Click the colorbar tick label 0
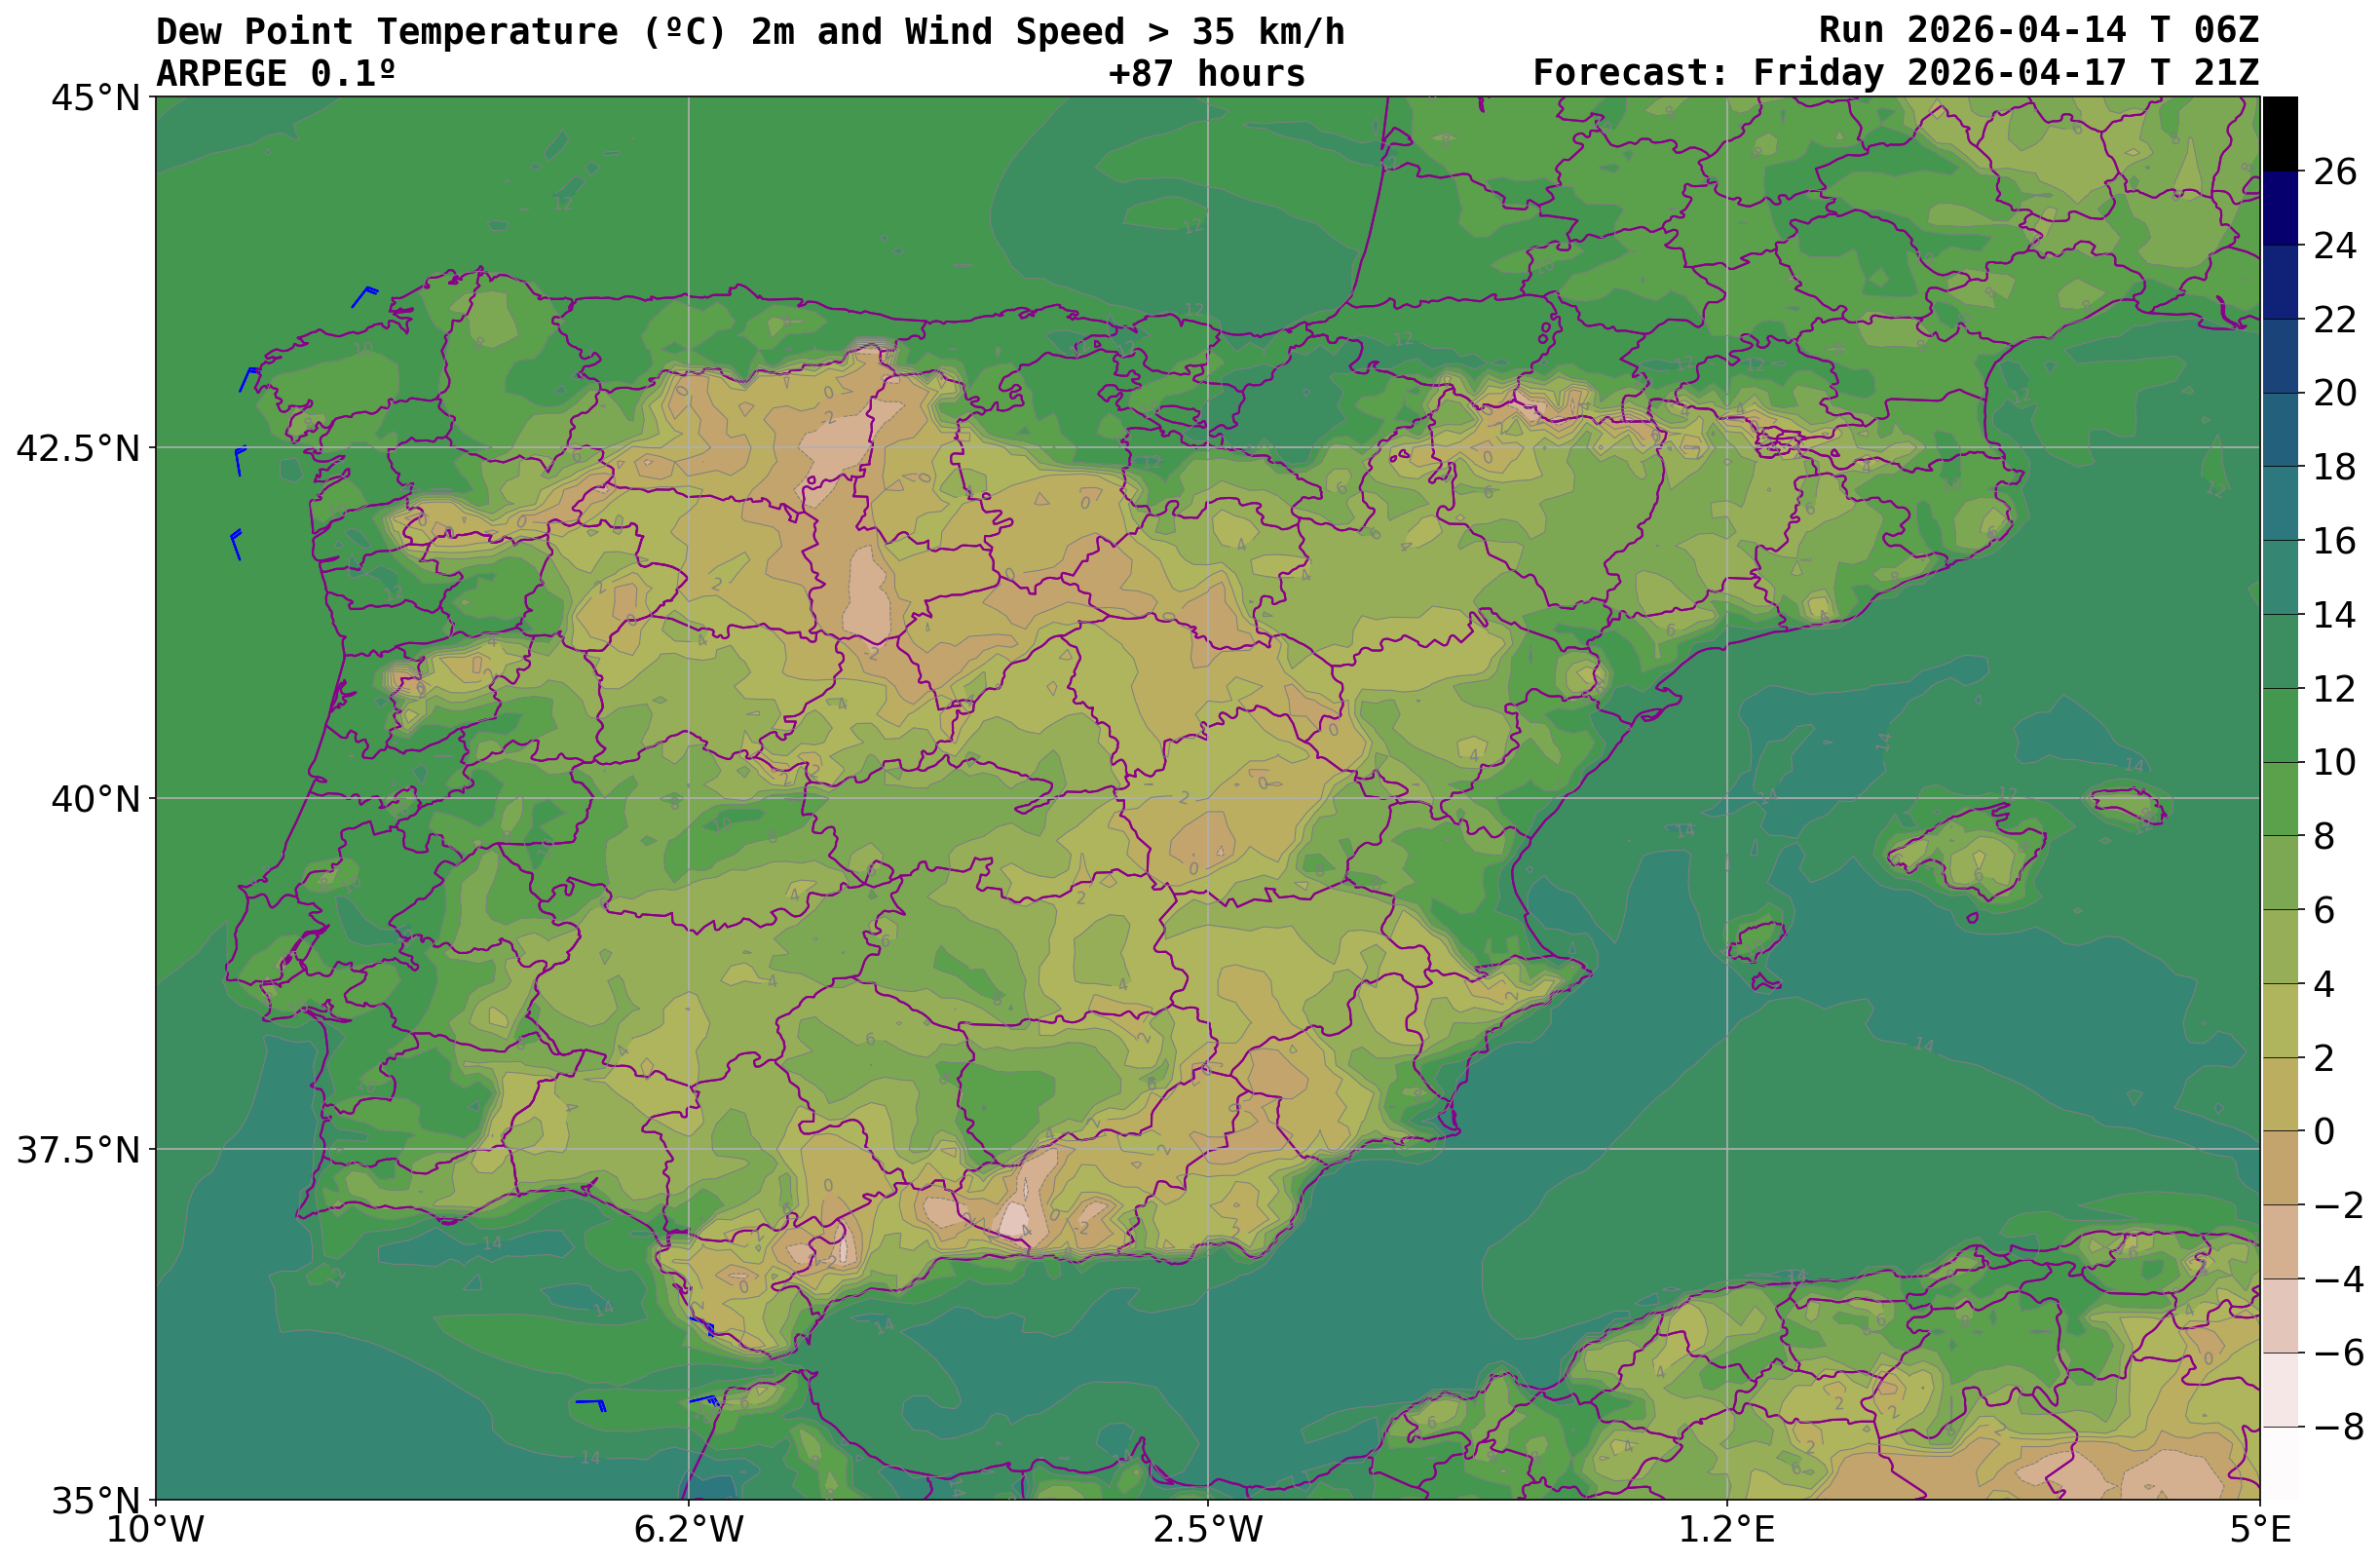Screen dimensions: 2380x1564 coord(2325,1131)
